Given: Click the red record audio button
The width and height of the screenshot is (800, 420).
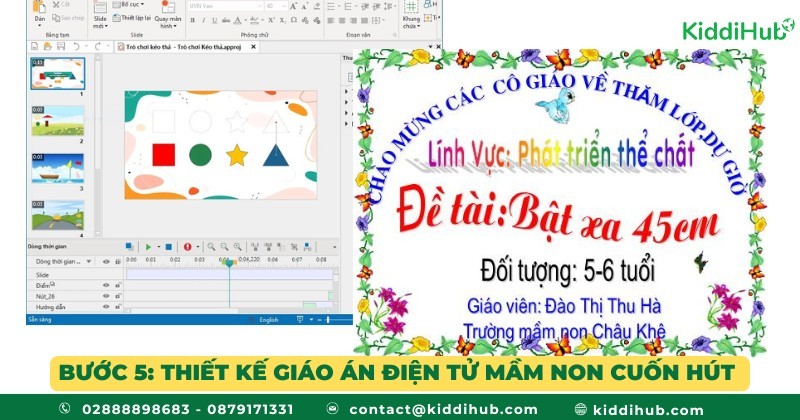Looking at the screenshot, I should [x=187, y=247].
